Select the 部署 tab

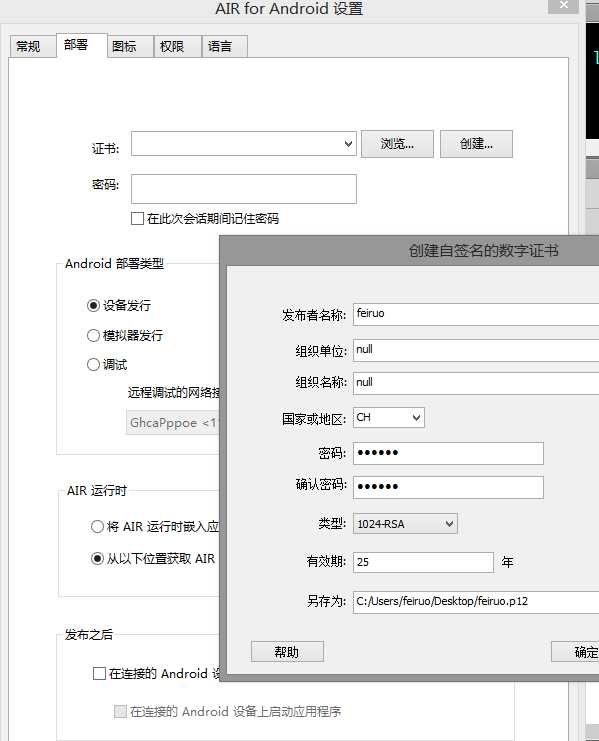(x=82, y=45)
